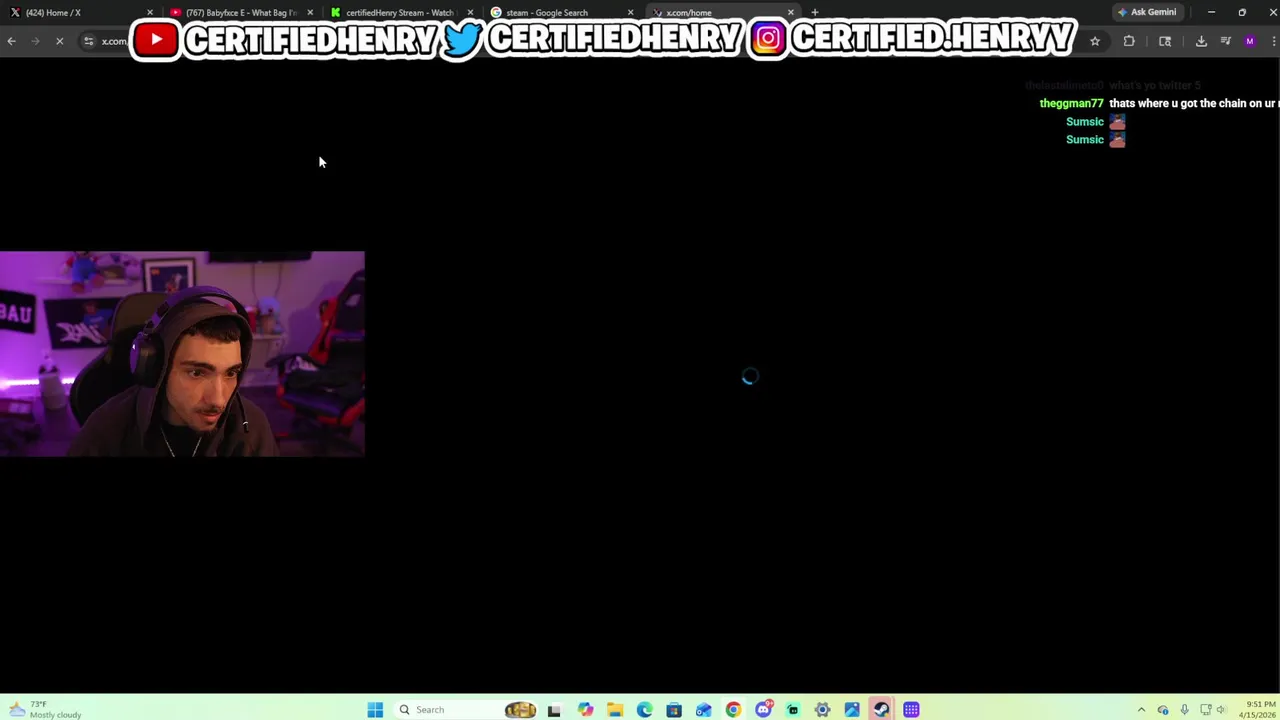The height and width of the screenshot is (720, 1280).
Task: Go back to the previous page
Action: pos(11,41)
